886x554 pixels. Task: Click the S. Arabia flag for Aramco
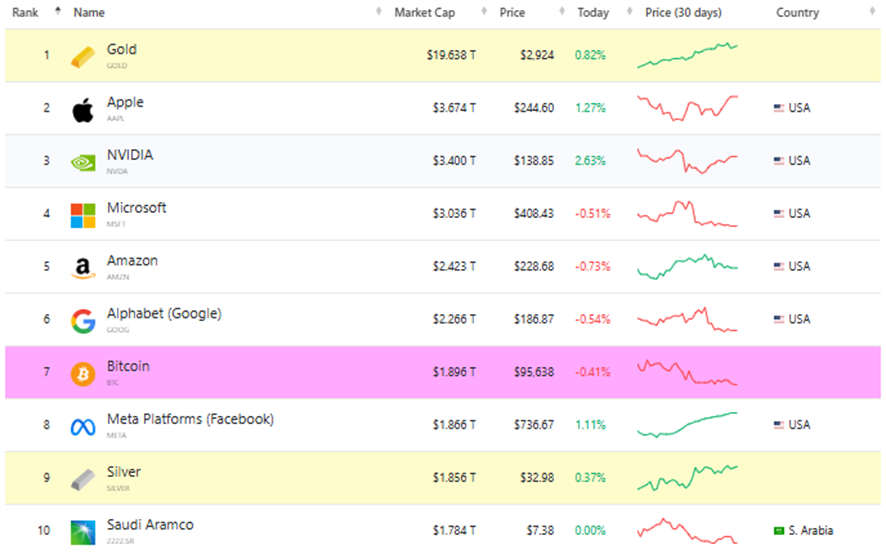(x=780, y=530)
